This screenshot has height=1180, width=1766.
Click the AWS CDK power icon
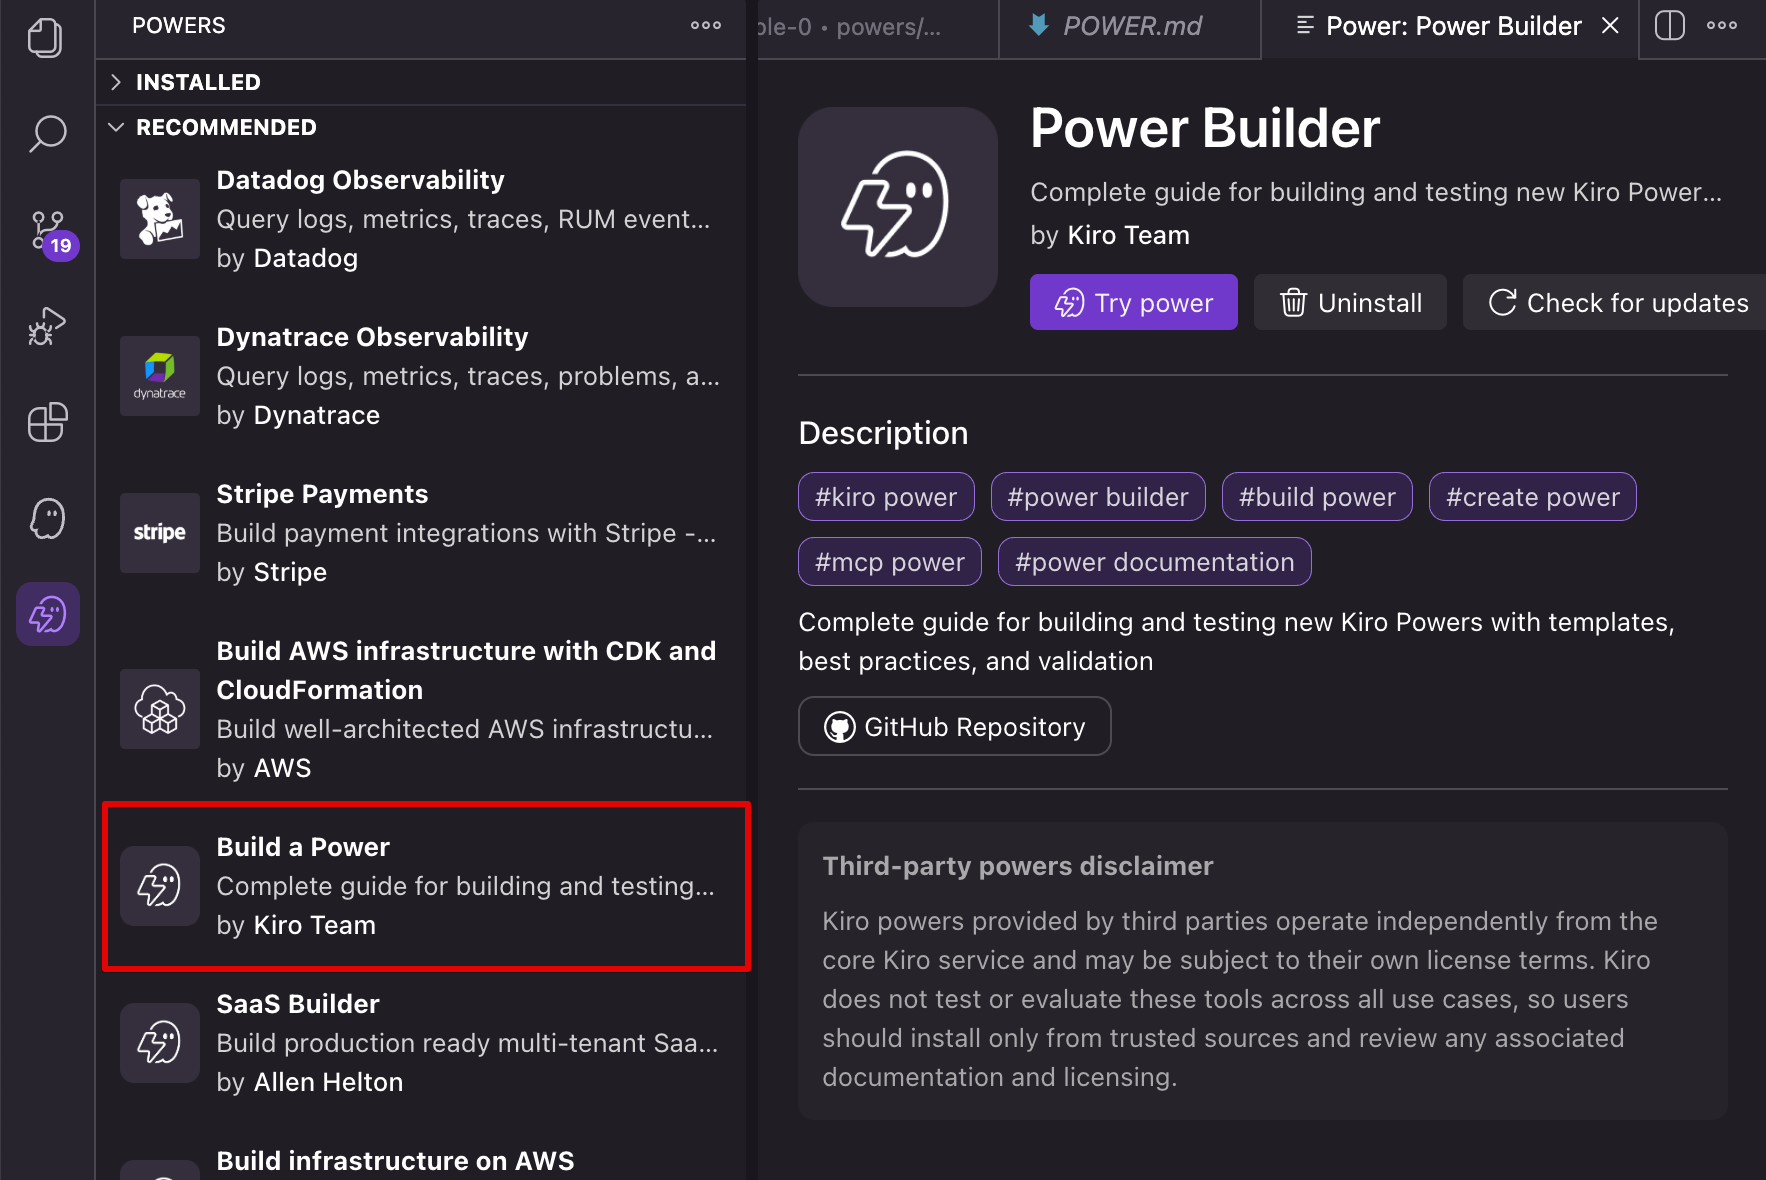click(x=160, y=709)
